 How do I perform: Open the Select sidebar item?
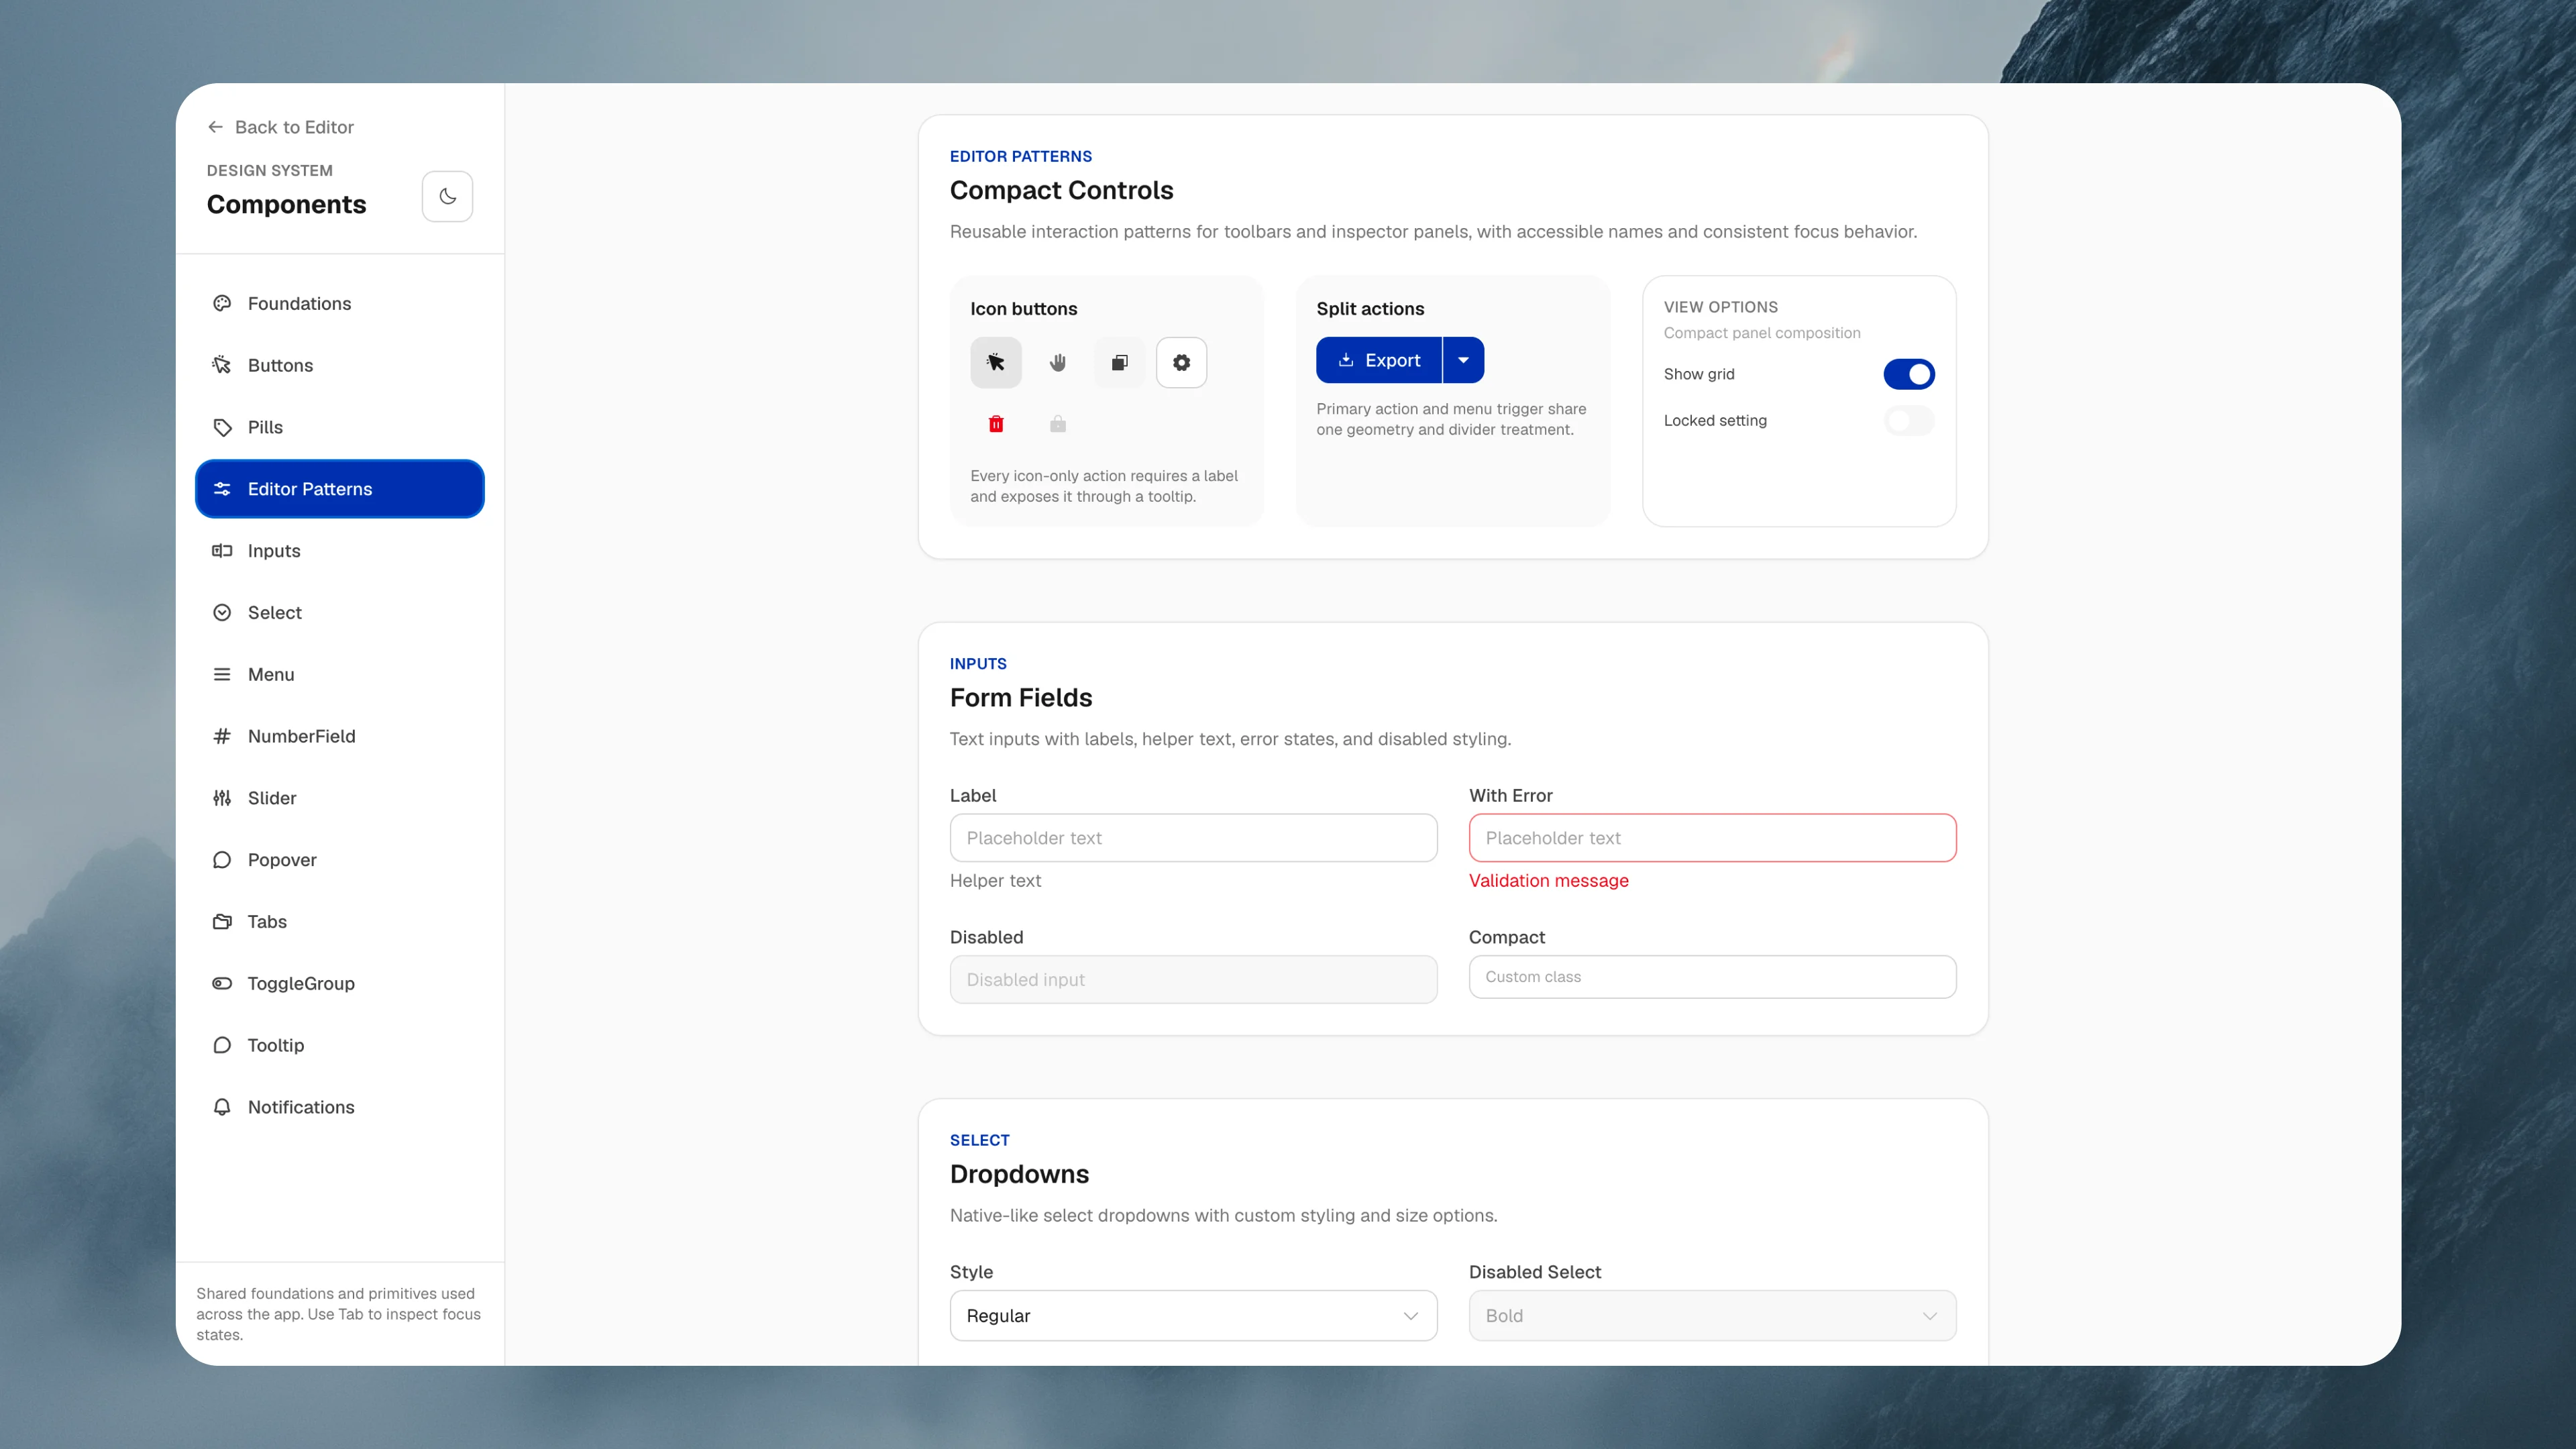[x=340, y=613]
